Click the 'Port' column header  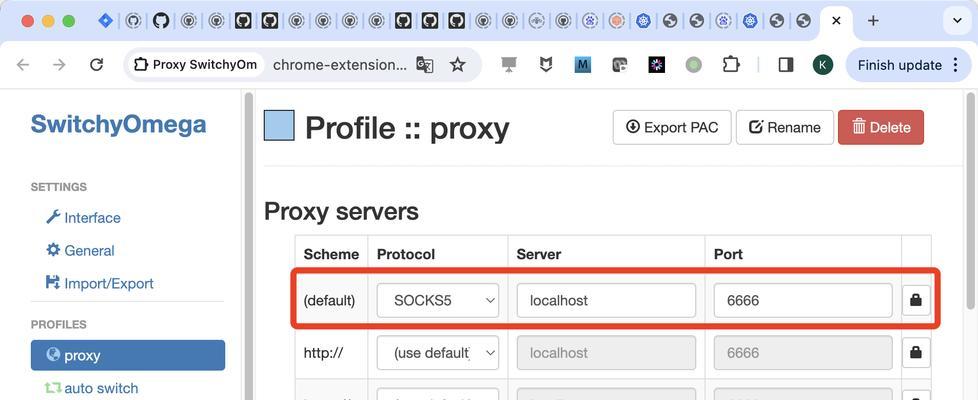(729, 254)
